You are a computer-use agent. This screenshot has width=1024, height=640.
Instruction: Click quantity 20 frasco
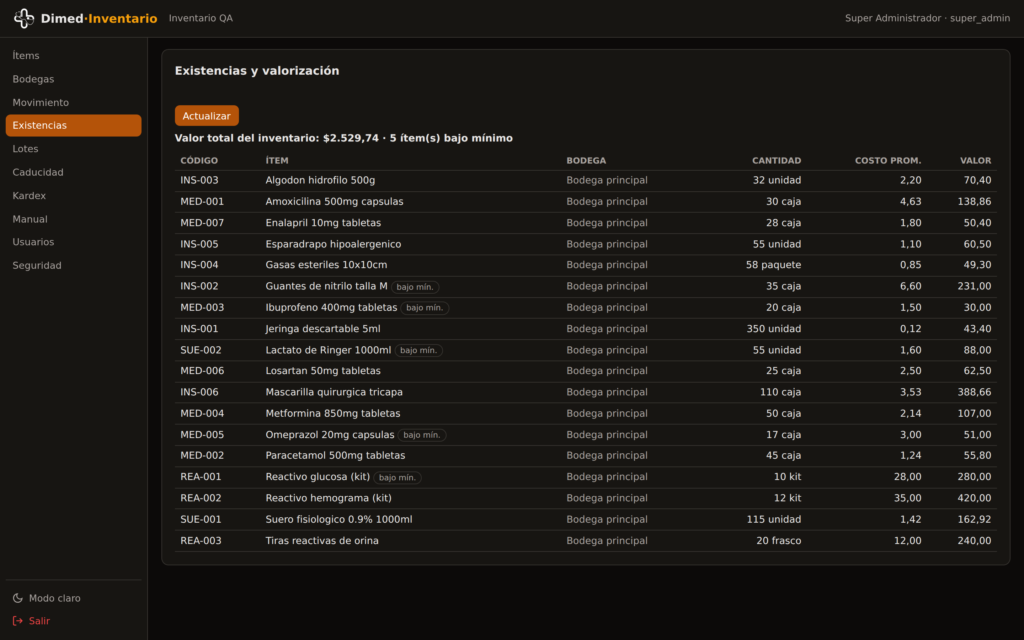pos(778,541)
